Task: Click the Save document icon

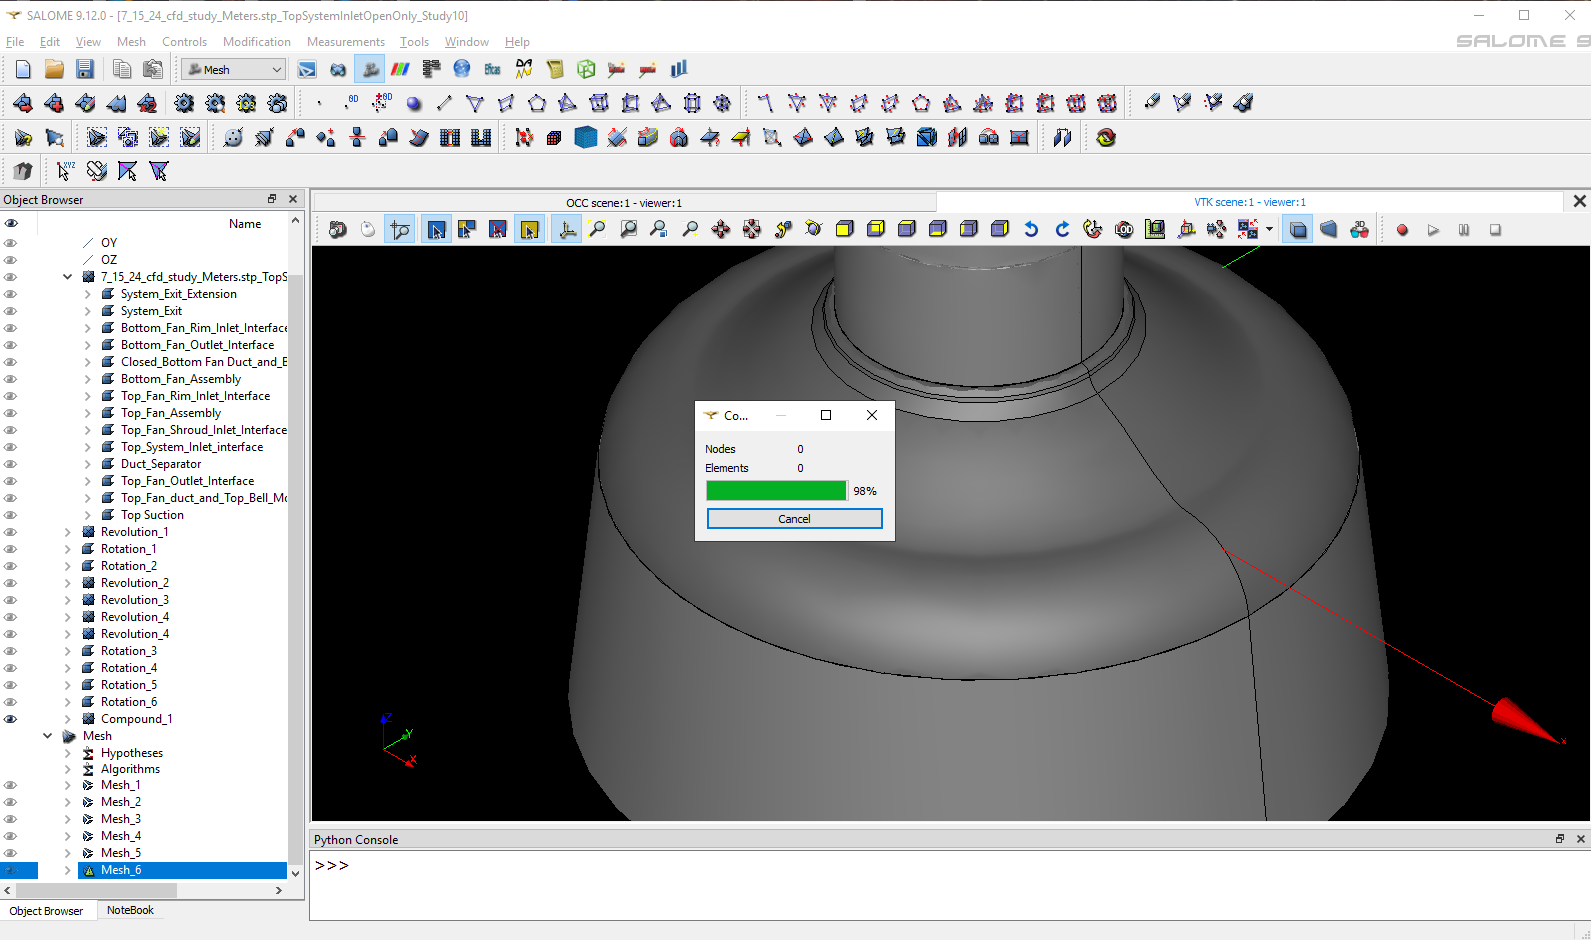Action: coord(85,69)
